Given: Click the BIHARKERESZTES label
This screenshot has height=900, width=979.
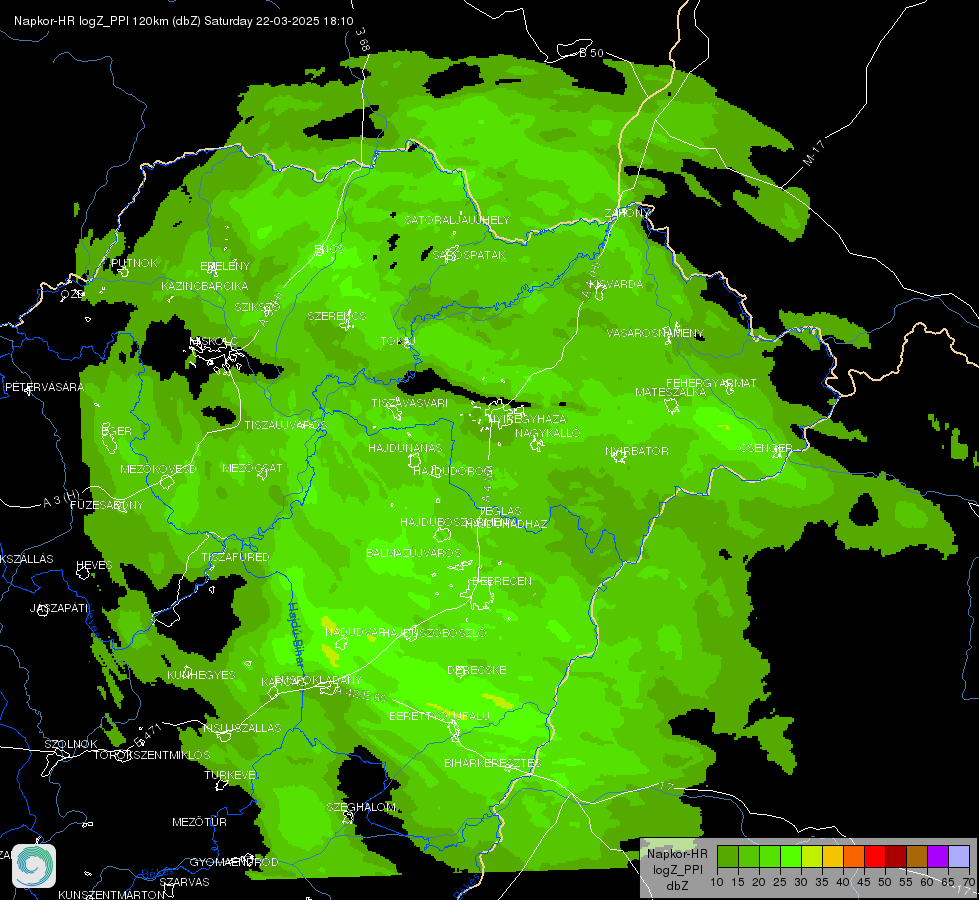Looking at the screenshot, I should [x=493, y=763].
